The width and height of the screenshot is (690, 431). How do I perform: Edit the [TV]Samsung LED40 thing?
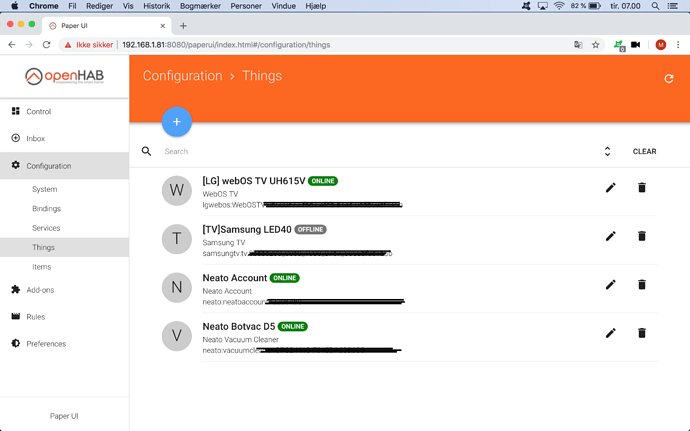(610, 236)
